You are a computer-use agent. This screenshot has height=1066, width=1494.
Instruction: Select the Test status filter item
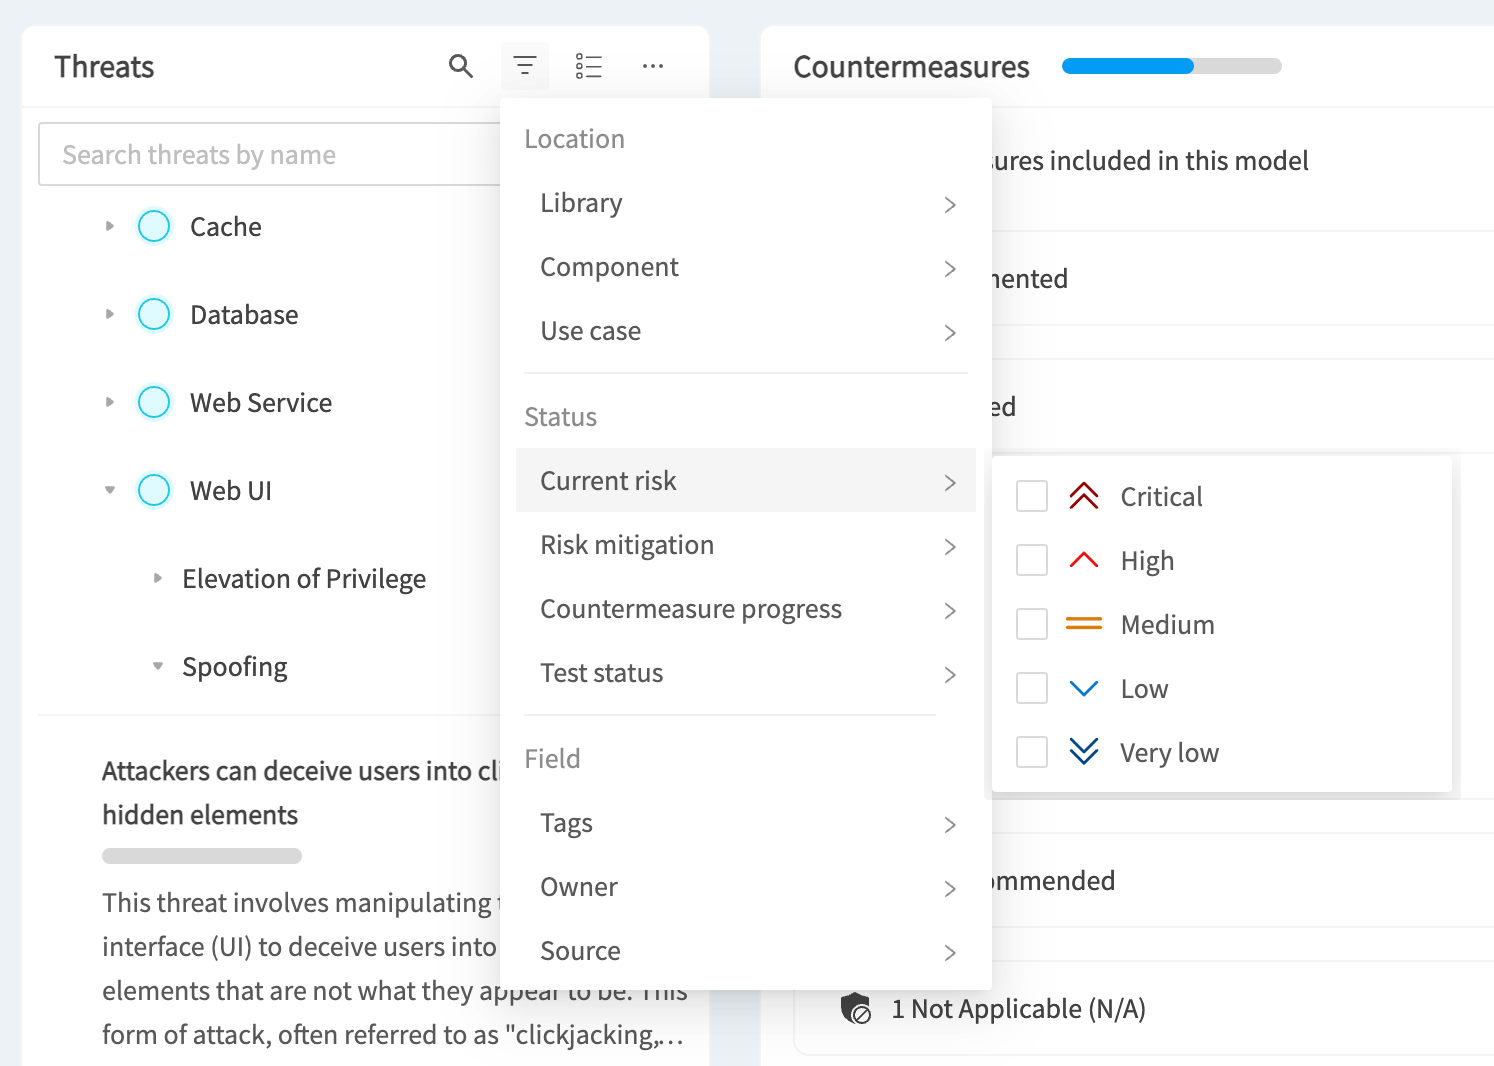pyautogui.click(x=746, y=672)
